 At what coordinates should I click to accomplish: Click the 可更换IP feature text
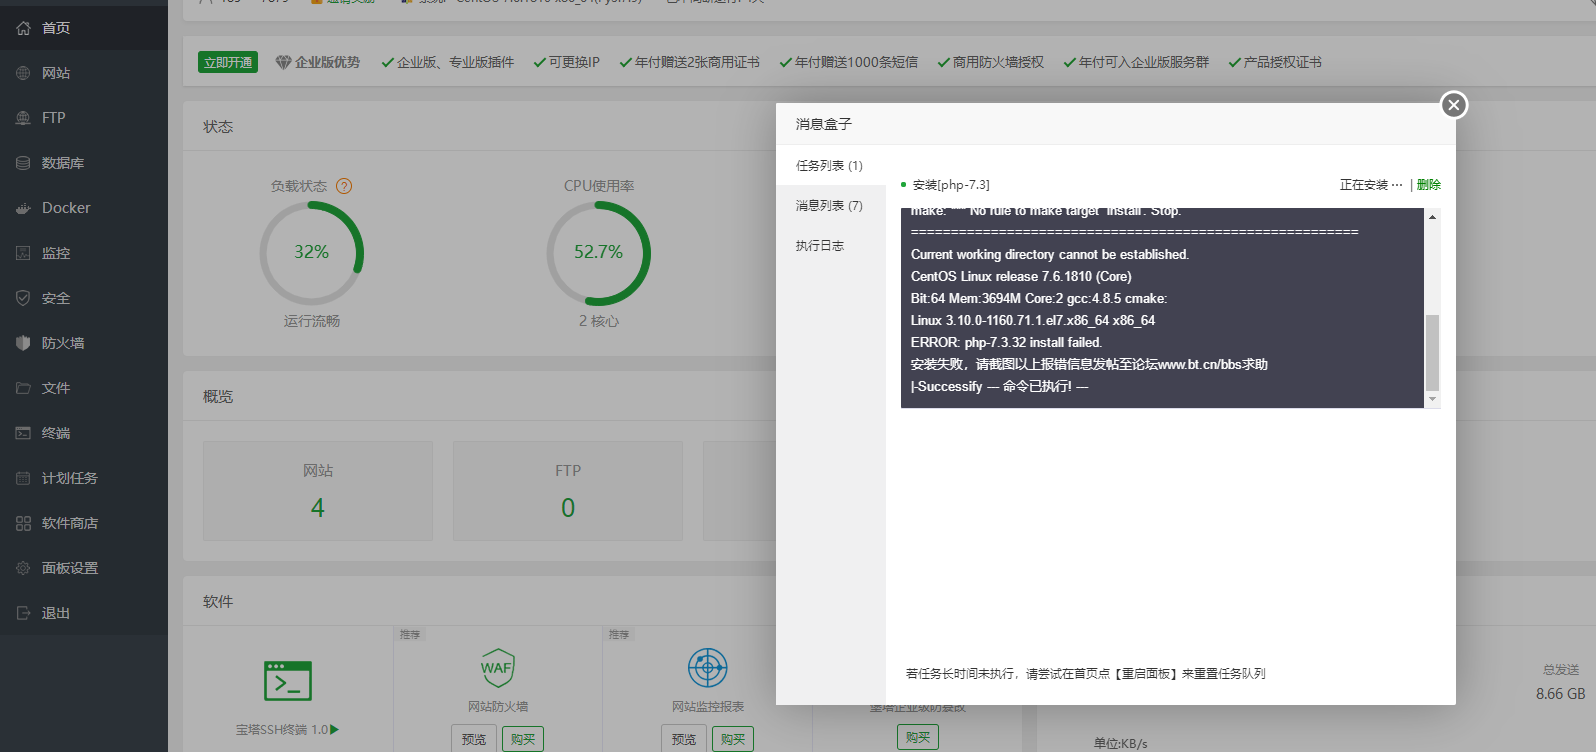coord(574,62)
